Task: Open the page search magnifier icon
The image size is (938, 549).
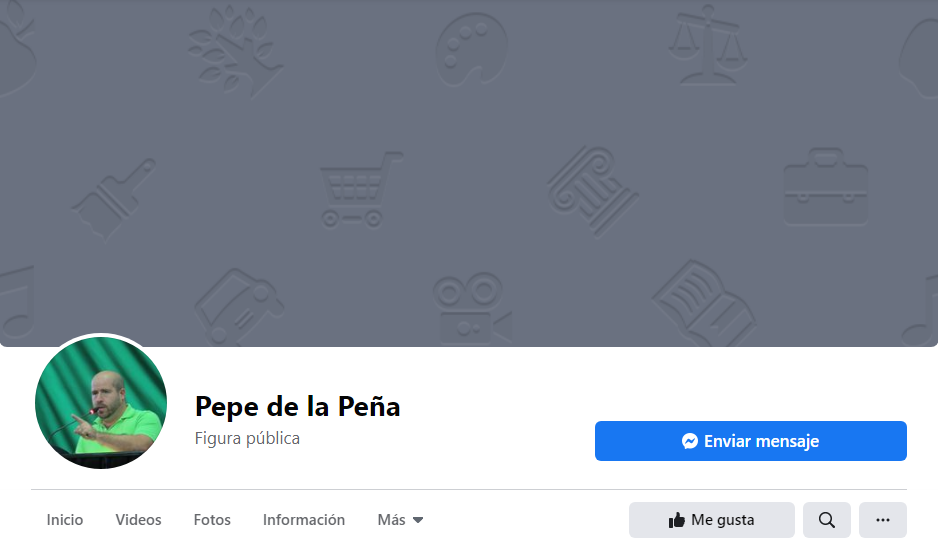Action: click(x=827, y=520)
